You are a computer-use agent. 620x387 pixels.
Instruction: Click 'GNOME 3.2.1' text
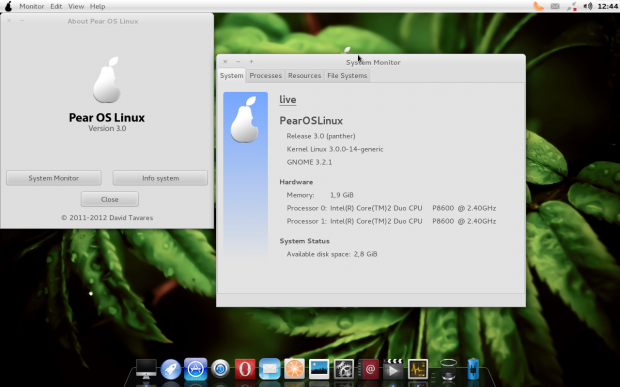309,162
